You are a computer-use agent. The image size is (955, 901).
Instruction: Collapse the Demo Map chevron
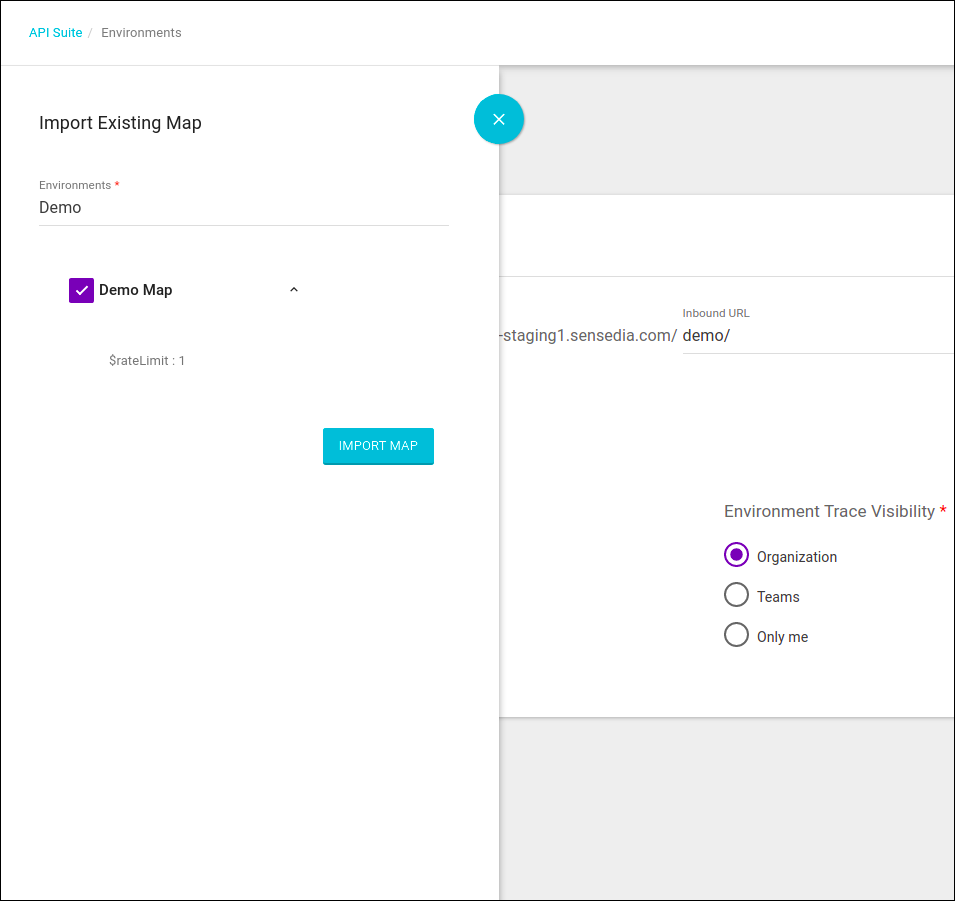tap(294, 290)
